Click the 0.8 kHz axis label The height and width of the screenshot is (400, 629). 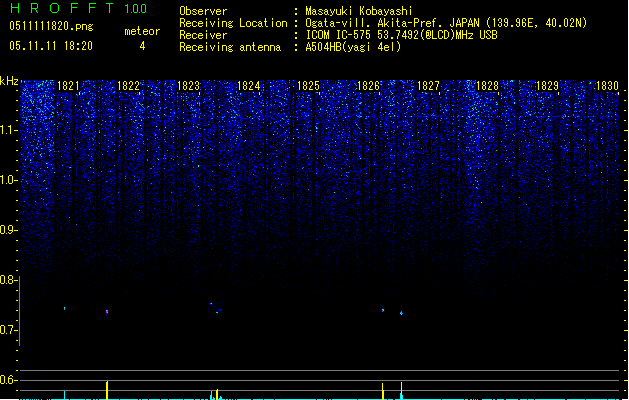[8, 280]
